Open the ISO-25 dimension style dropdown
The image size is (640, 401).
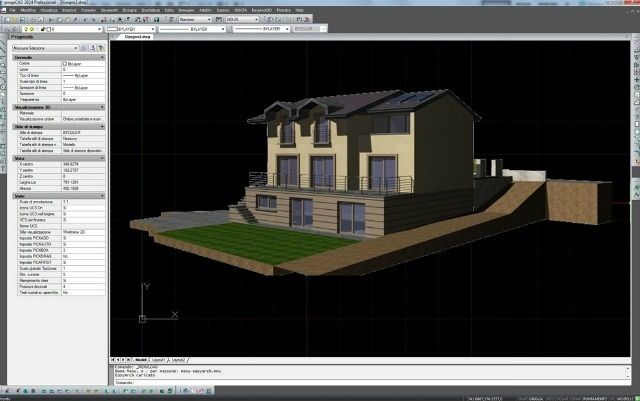[x=242, y=19]
